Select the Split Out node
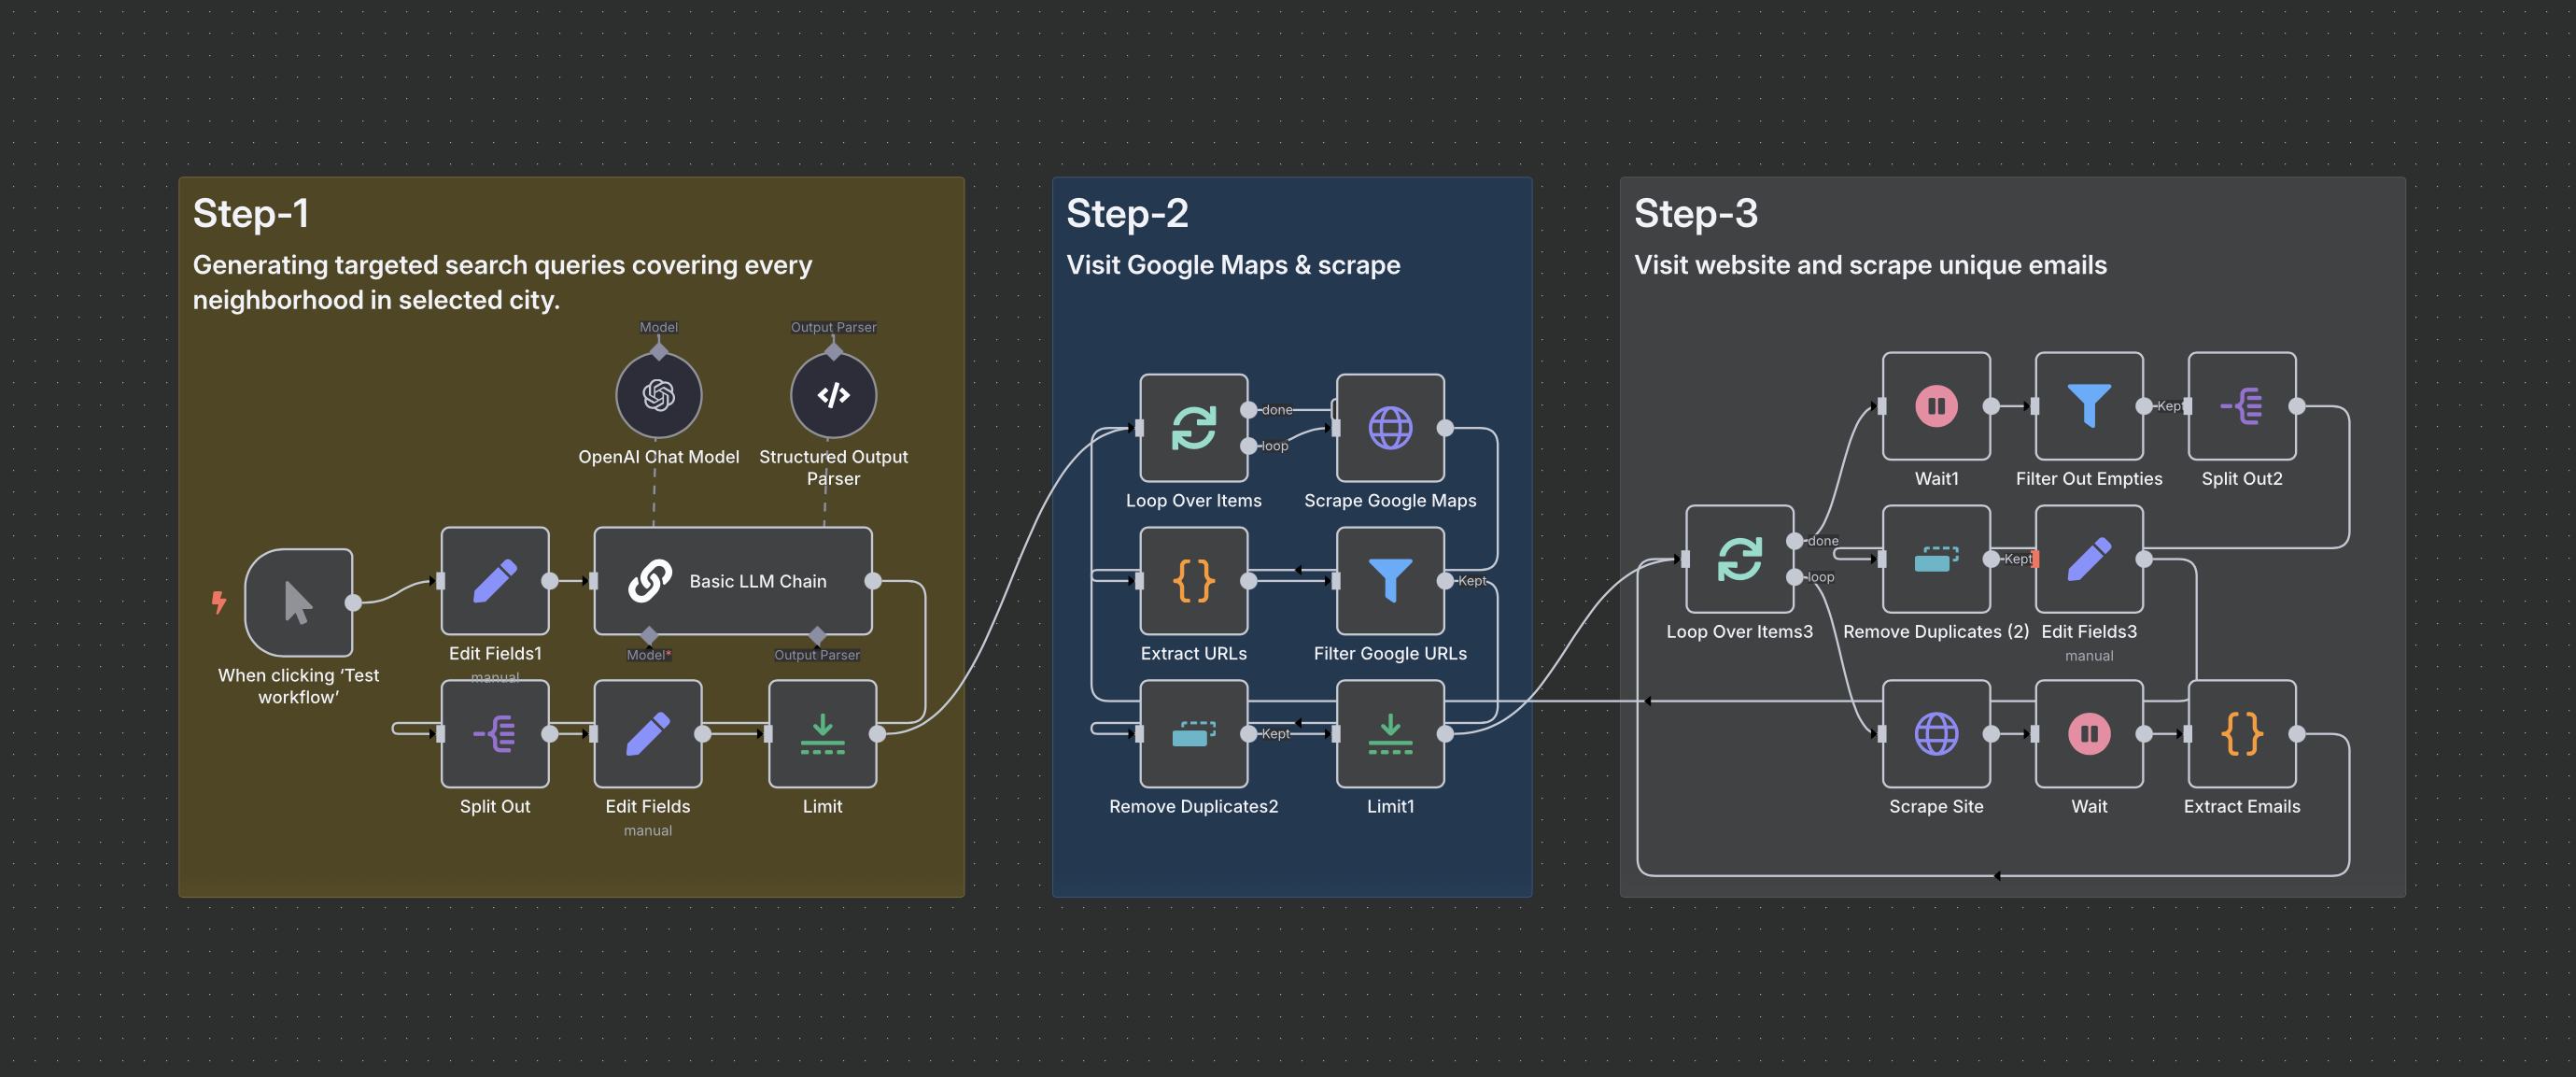 coord(494,733)
